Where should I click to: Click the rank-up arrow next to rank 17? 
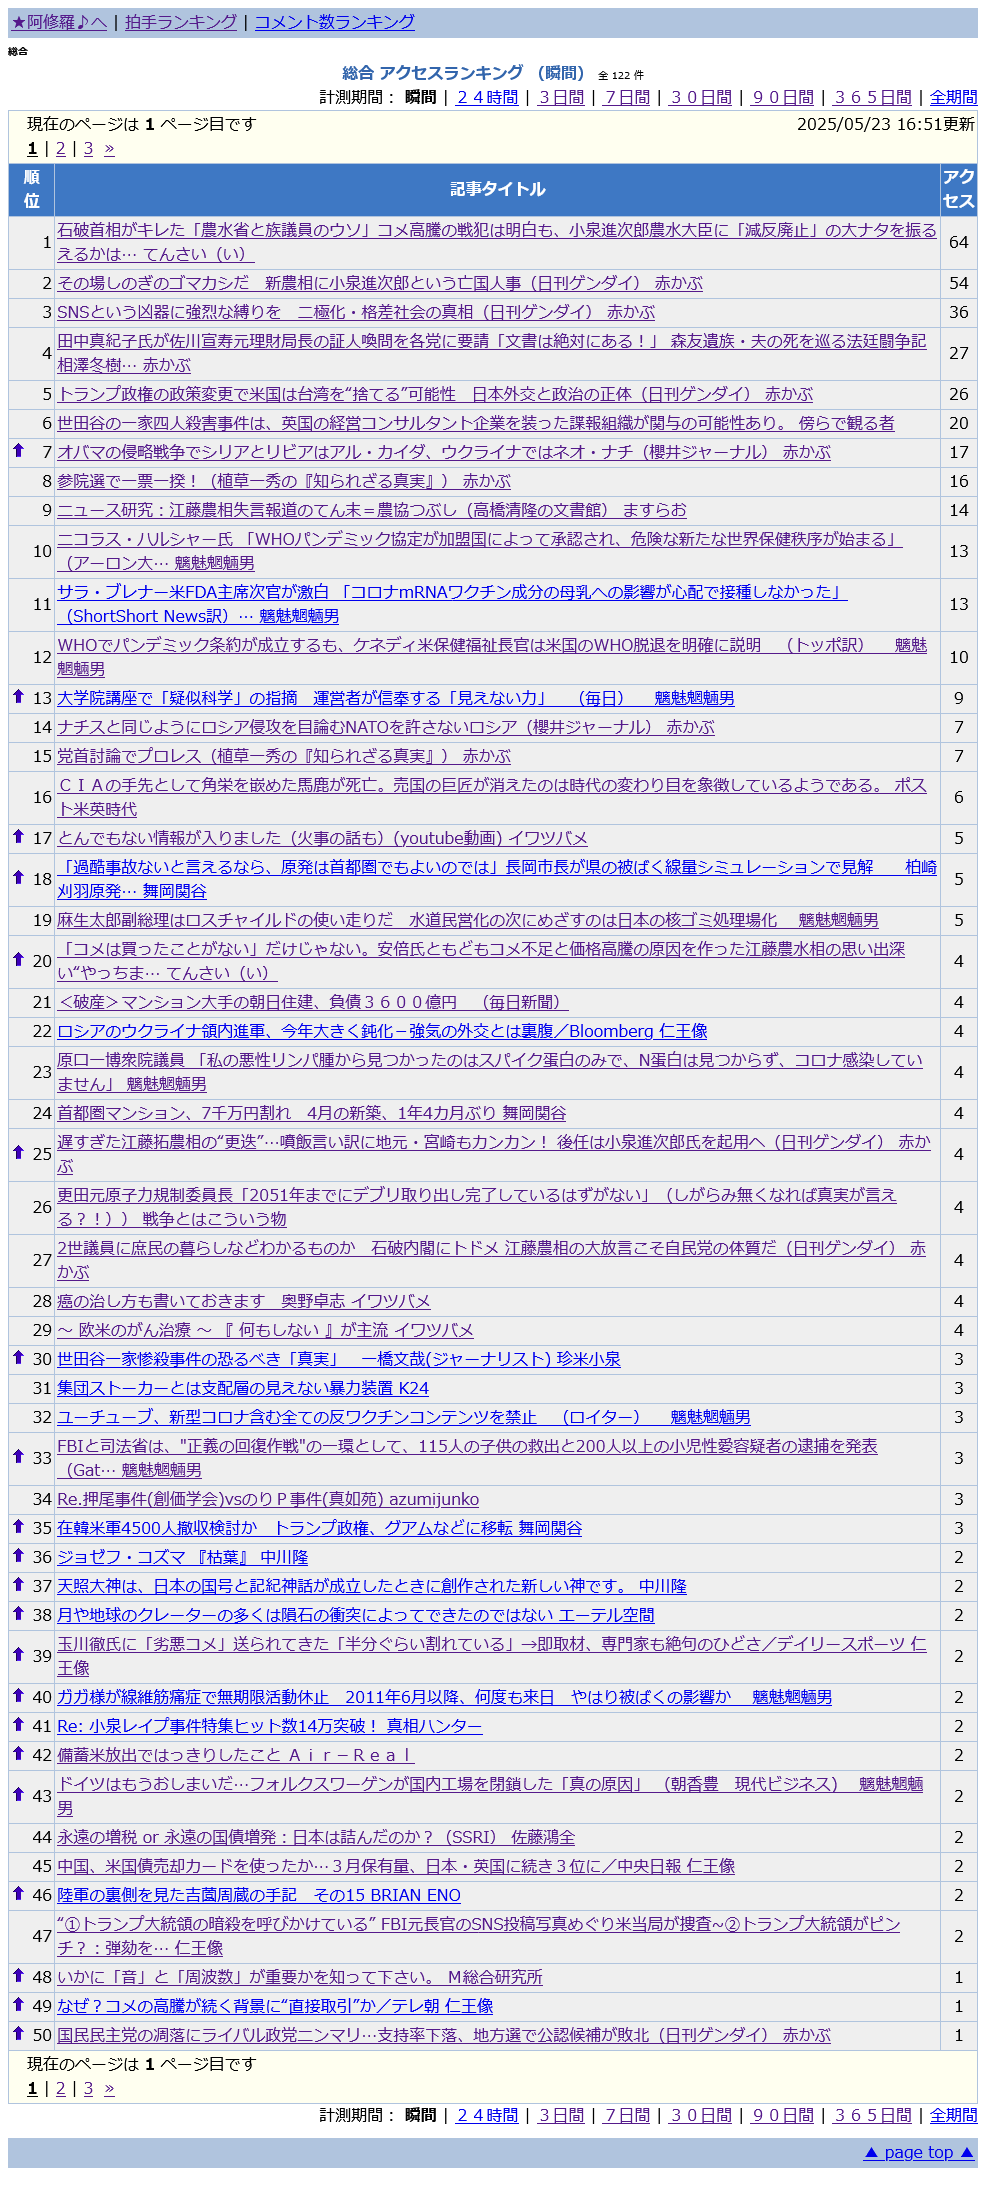tap(18, 837)
